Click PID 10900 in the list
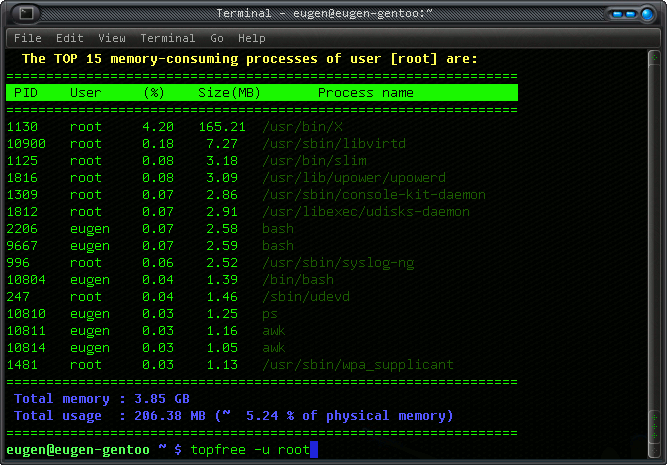667x465 pixels. tap(26, 144)
